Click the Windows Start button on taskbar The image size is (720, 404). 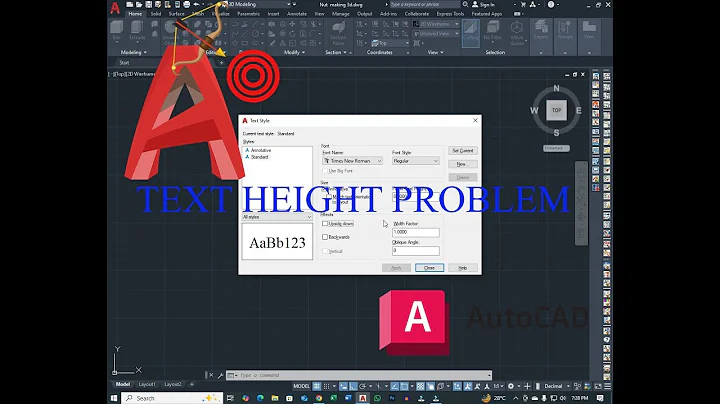pos(114,398)
